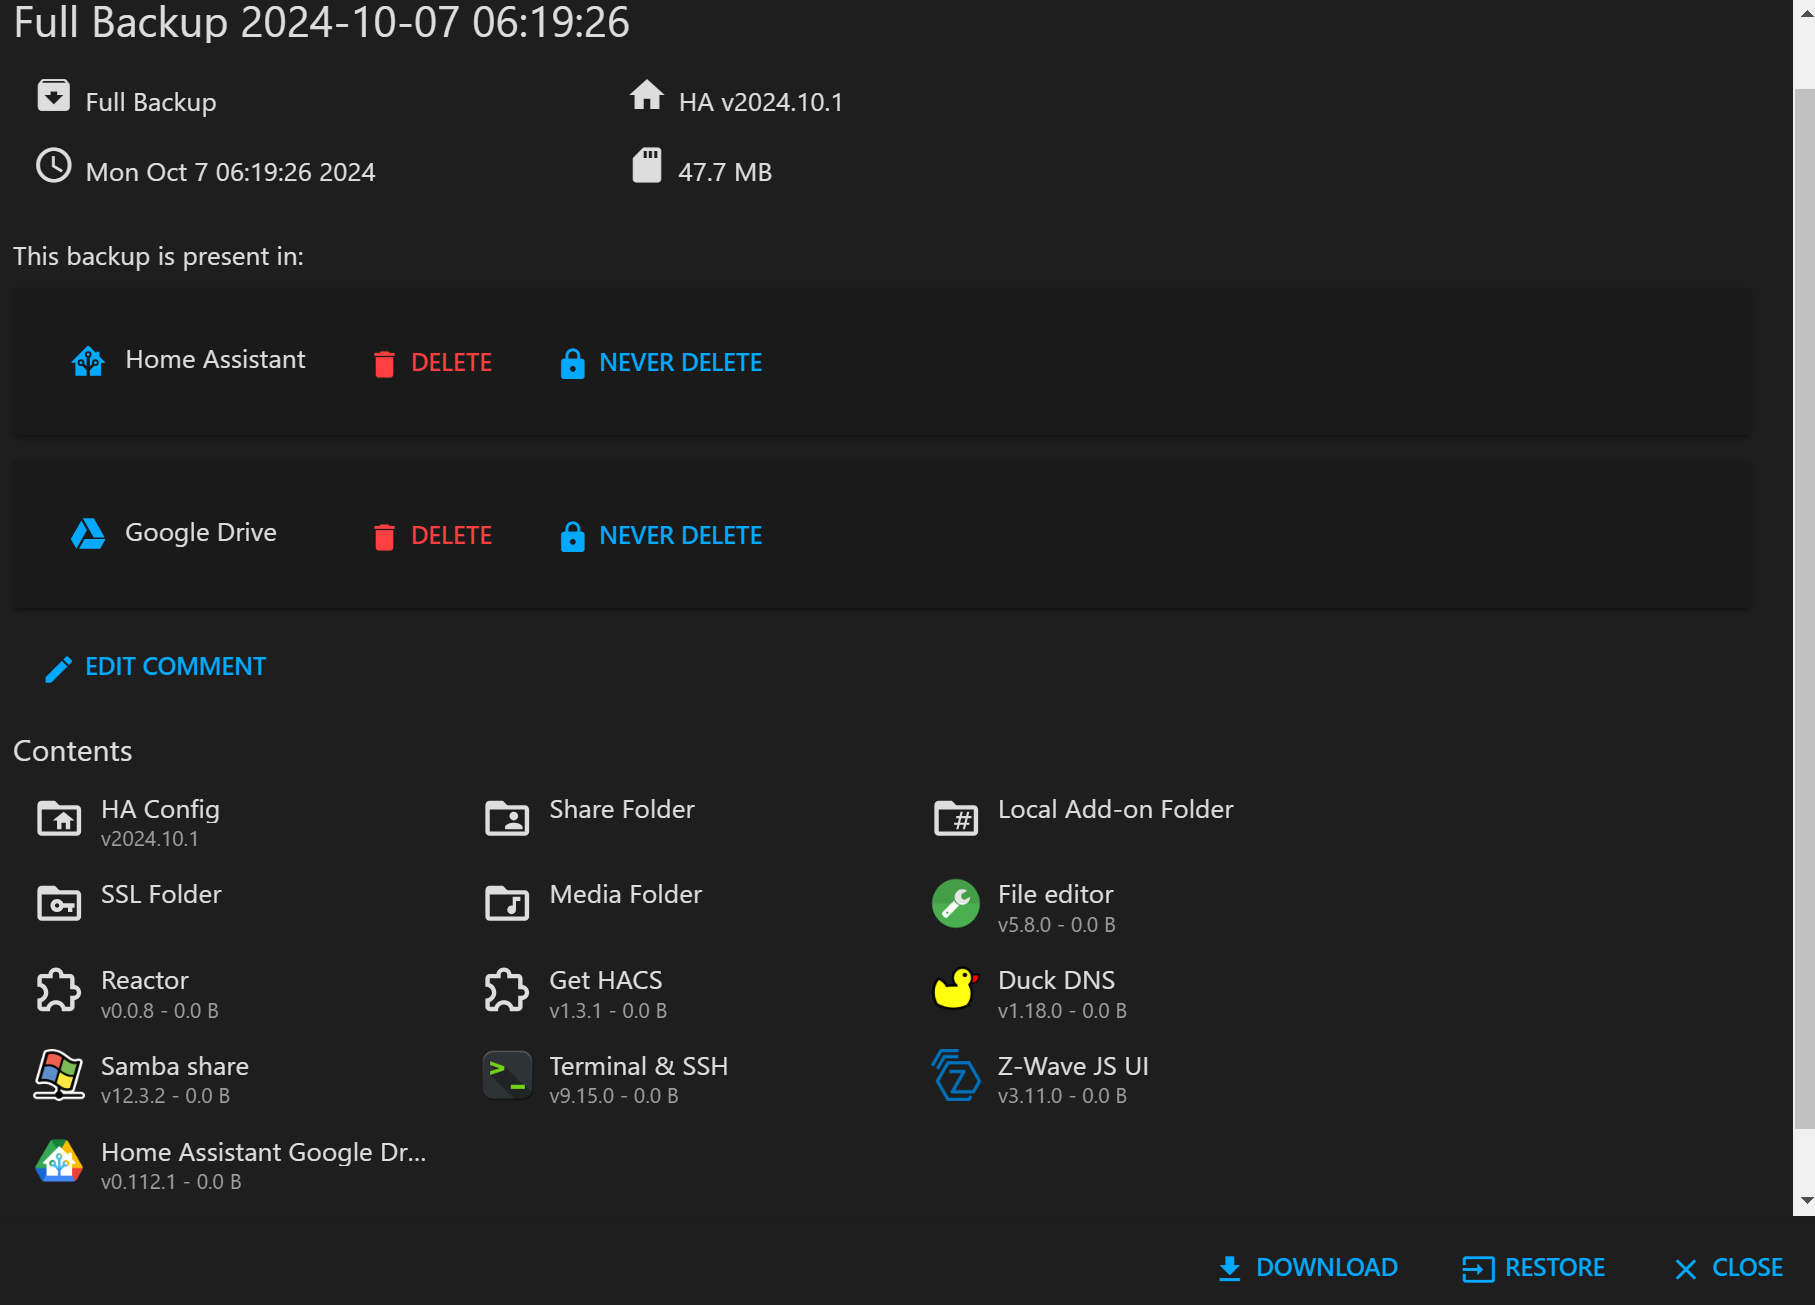The image size is (1815, 1305).
Task: Click the Home Assistant Google Drive Backup icon
Action: pyautogui.click(x=59, y=1161)
